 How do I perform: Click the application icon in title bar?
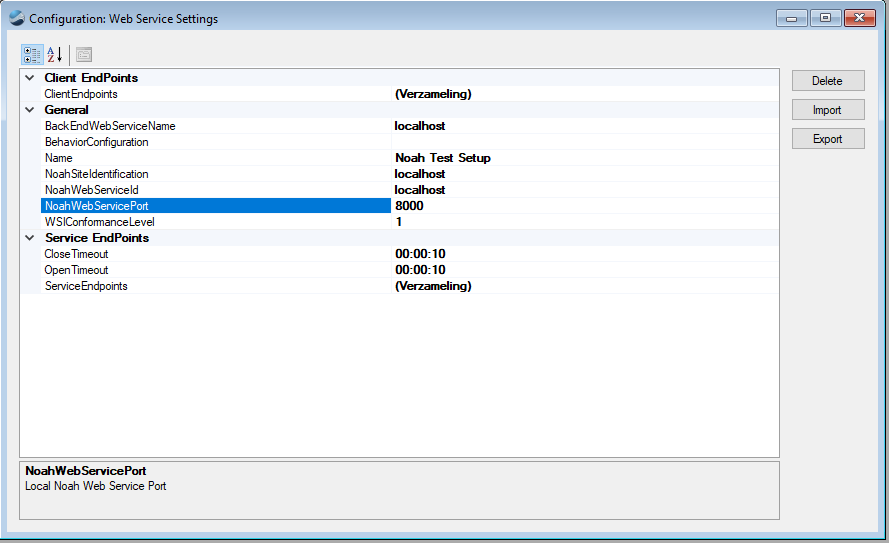click(16, 18)
